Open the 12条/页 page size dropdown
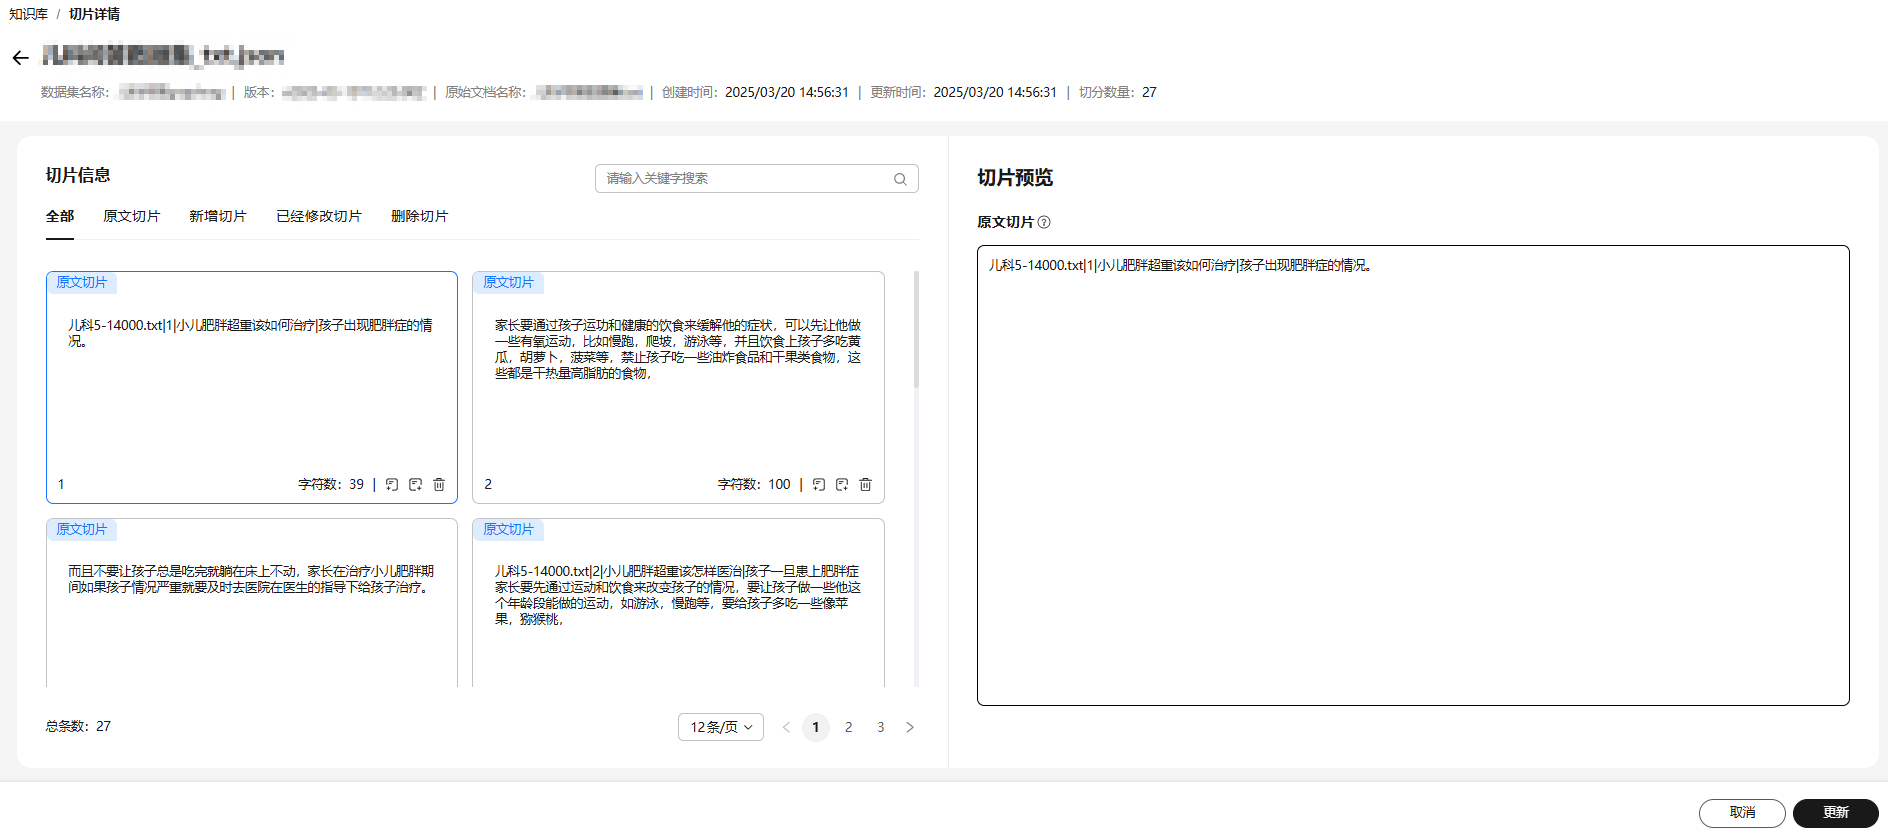The height and width of the screenshot is (834, 1888). click(720, 727)
